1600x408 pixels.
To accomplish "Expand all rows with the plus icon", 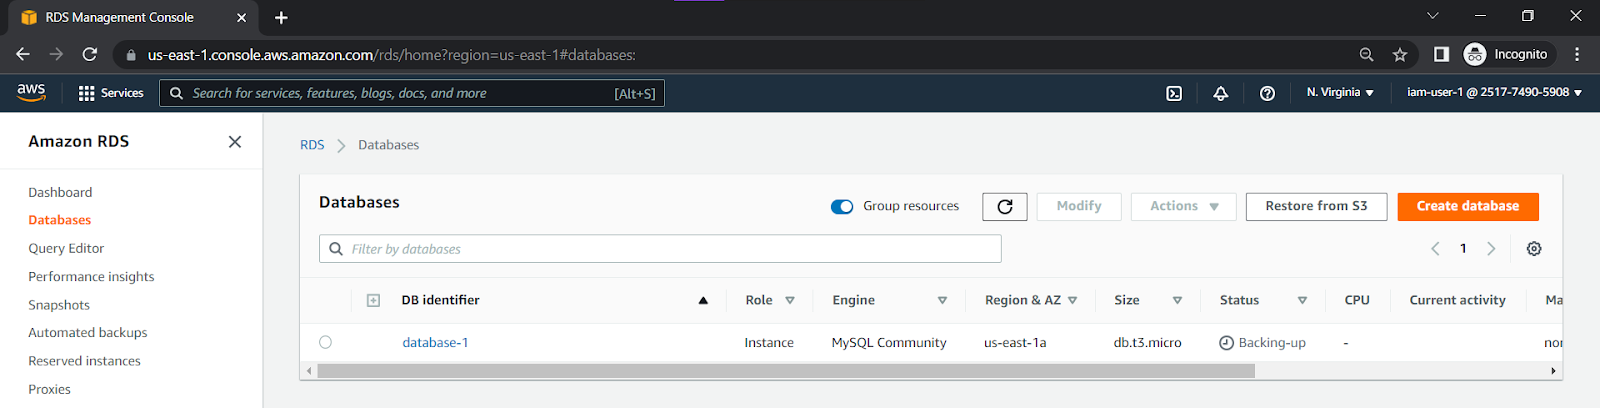I will click(x=373, y=300).
